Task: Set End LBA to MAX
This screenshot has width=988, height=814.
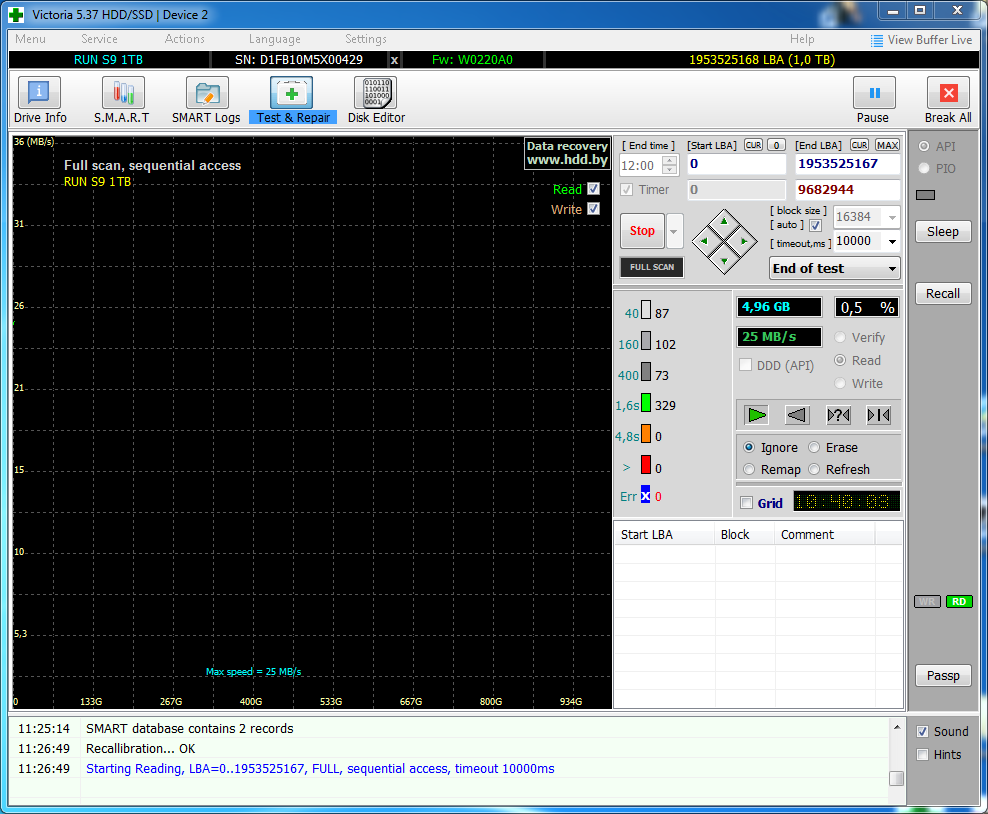Action: (x=887, y=145)
